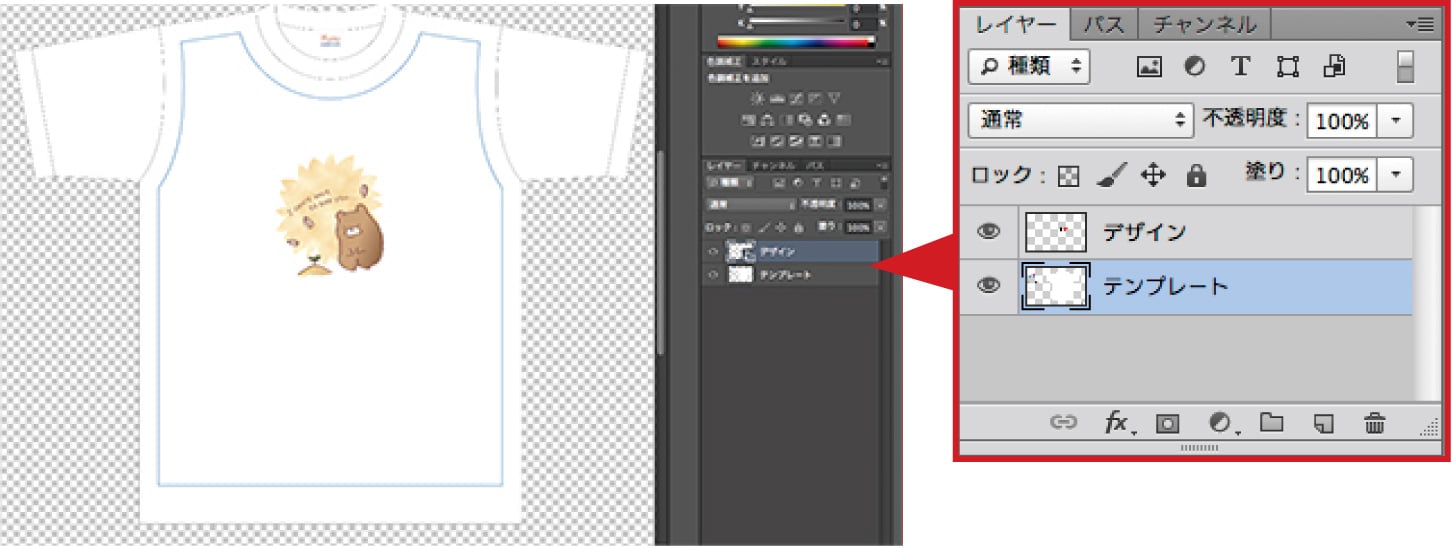The image size is (1452, 548).
Task: Toggle lock transparent pixels
Action: (1069, 177)
